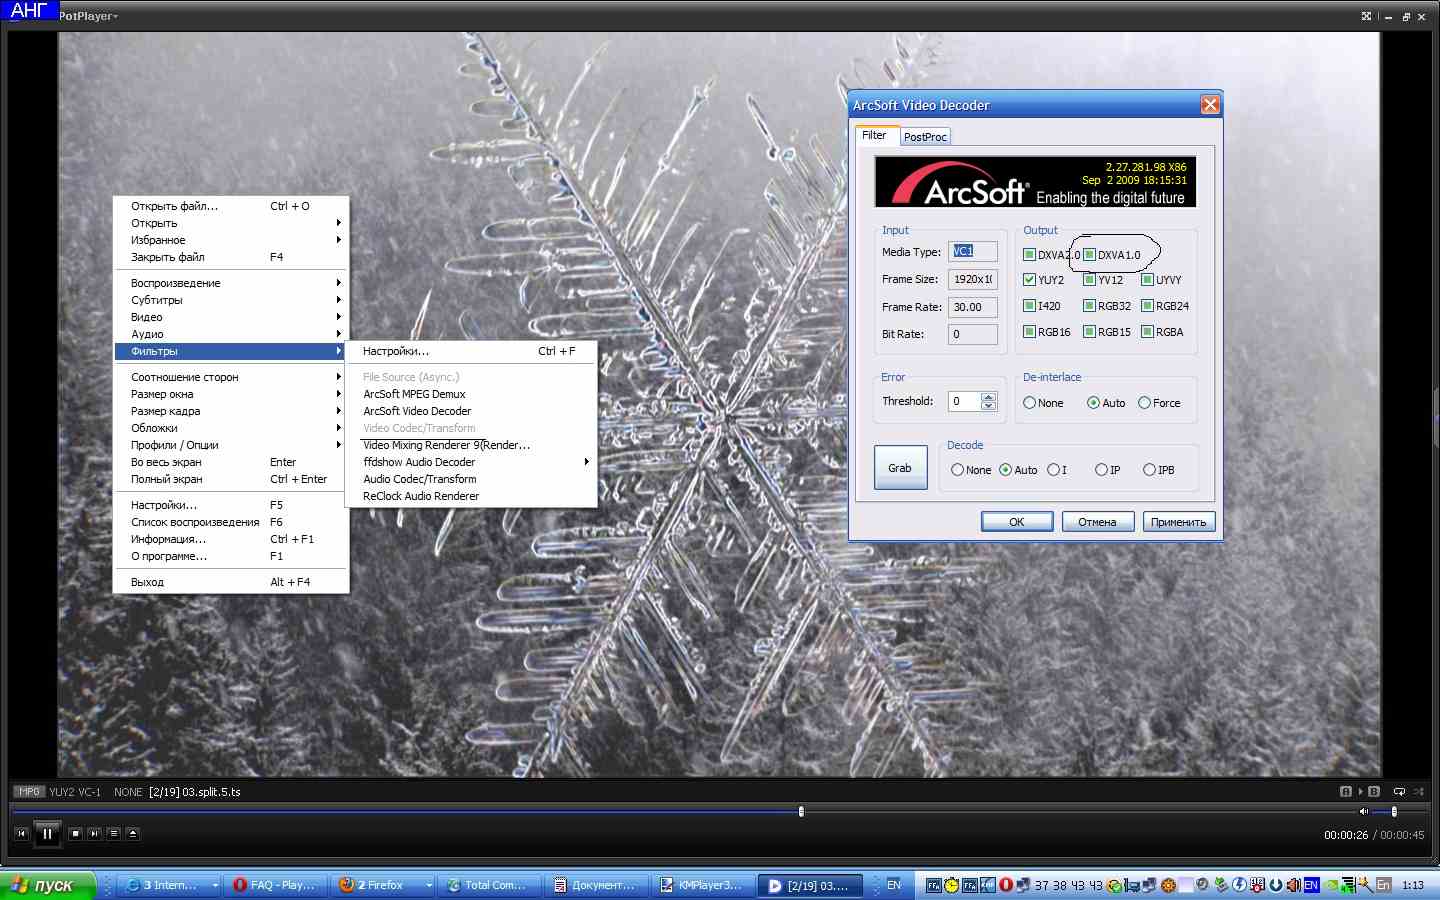Click the volume slider handle

(1394, 811)
